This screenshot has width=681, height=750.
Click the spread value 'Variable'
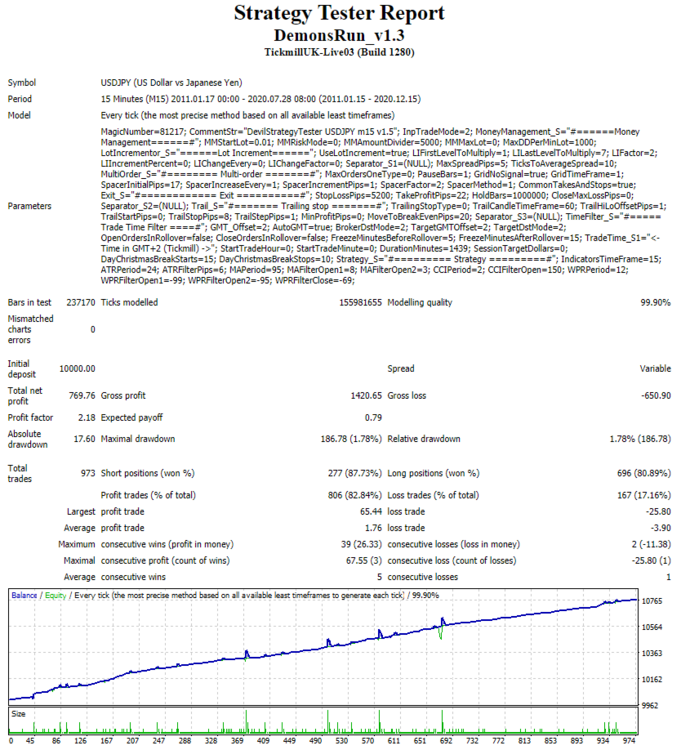coord(655,369)
